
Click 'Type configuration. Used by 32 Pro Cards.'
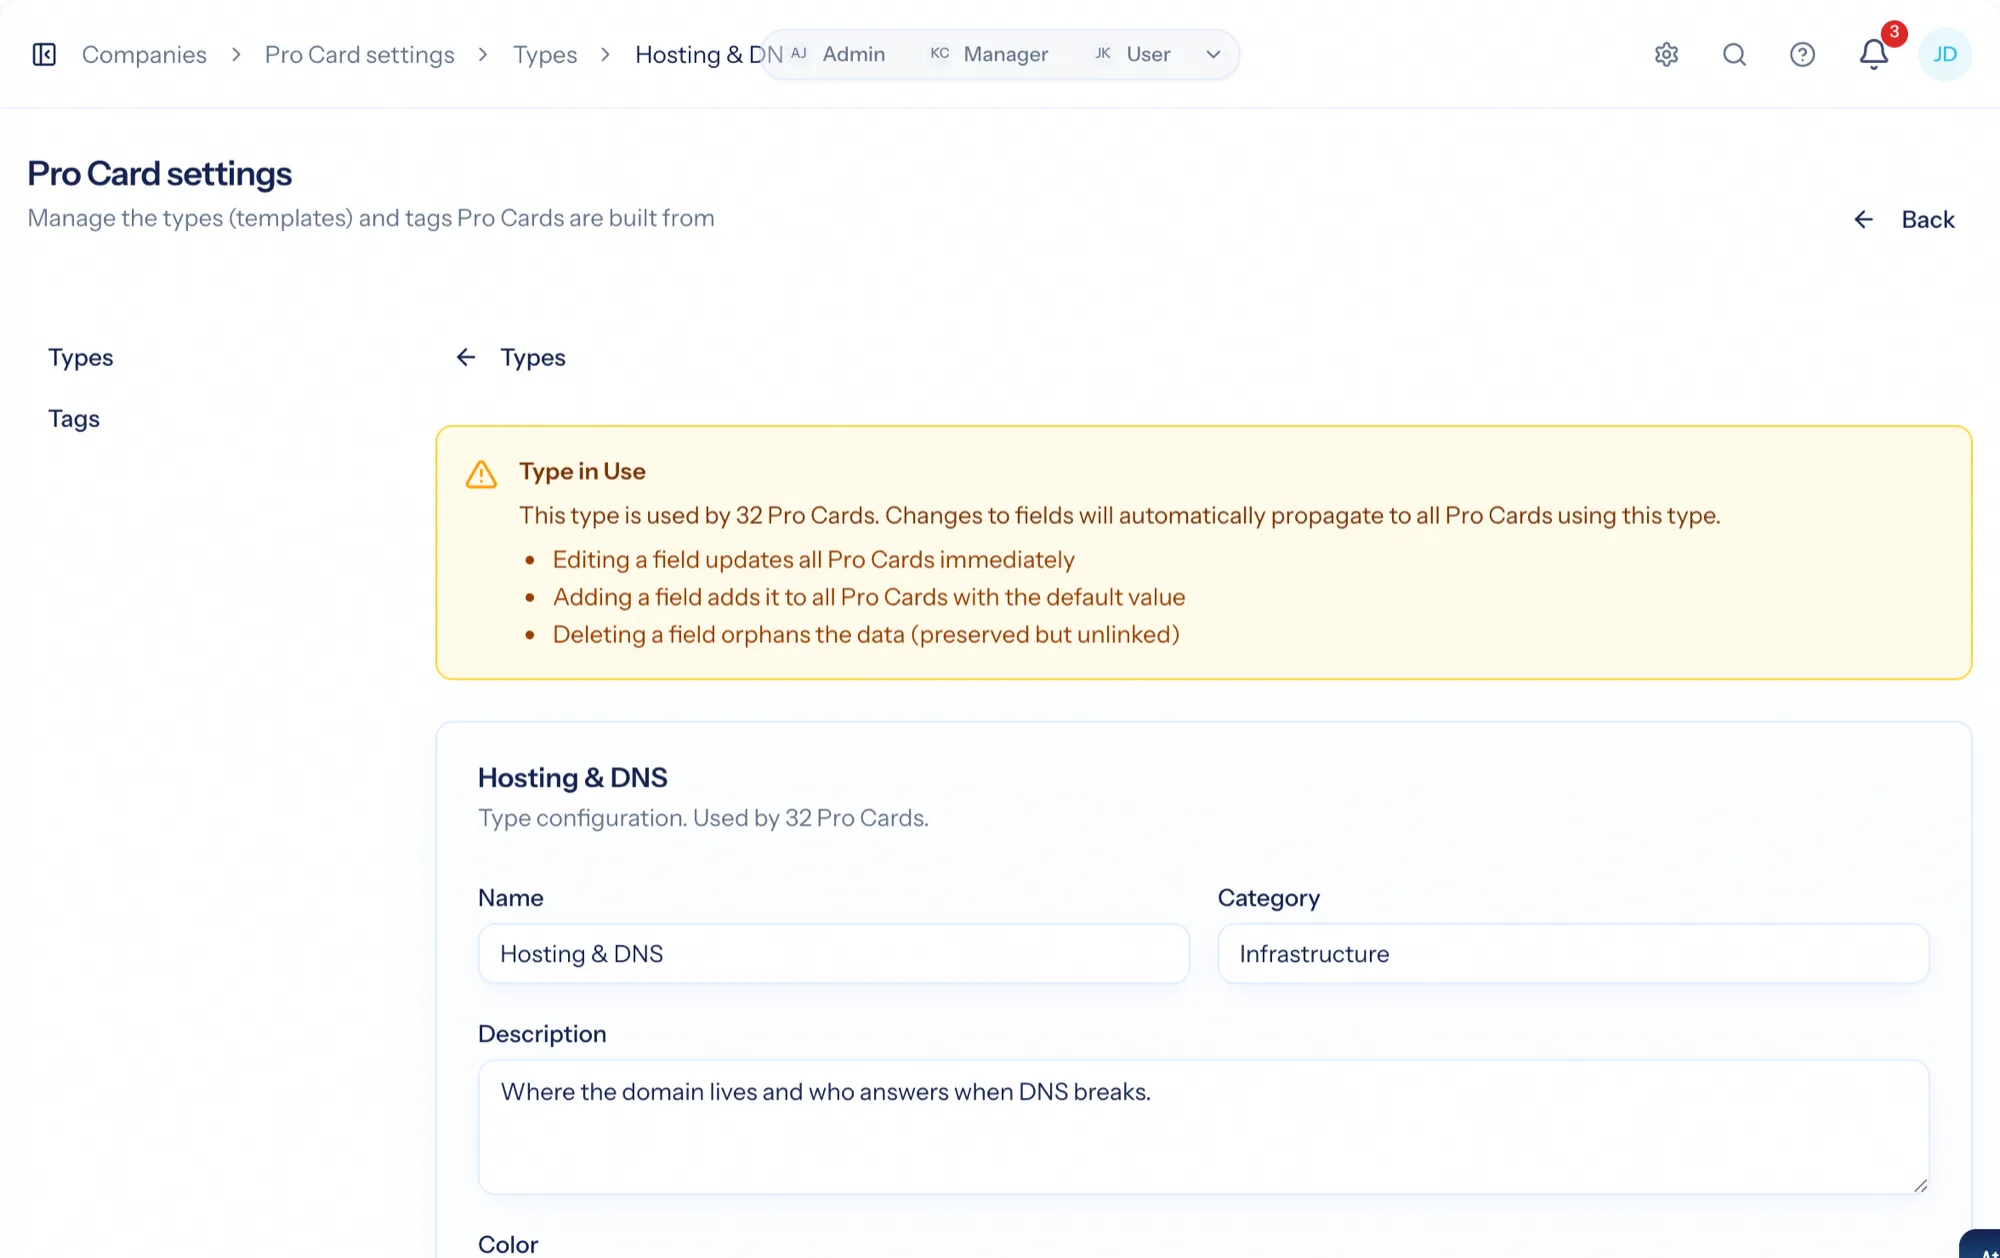pos(703,818)
